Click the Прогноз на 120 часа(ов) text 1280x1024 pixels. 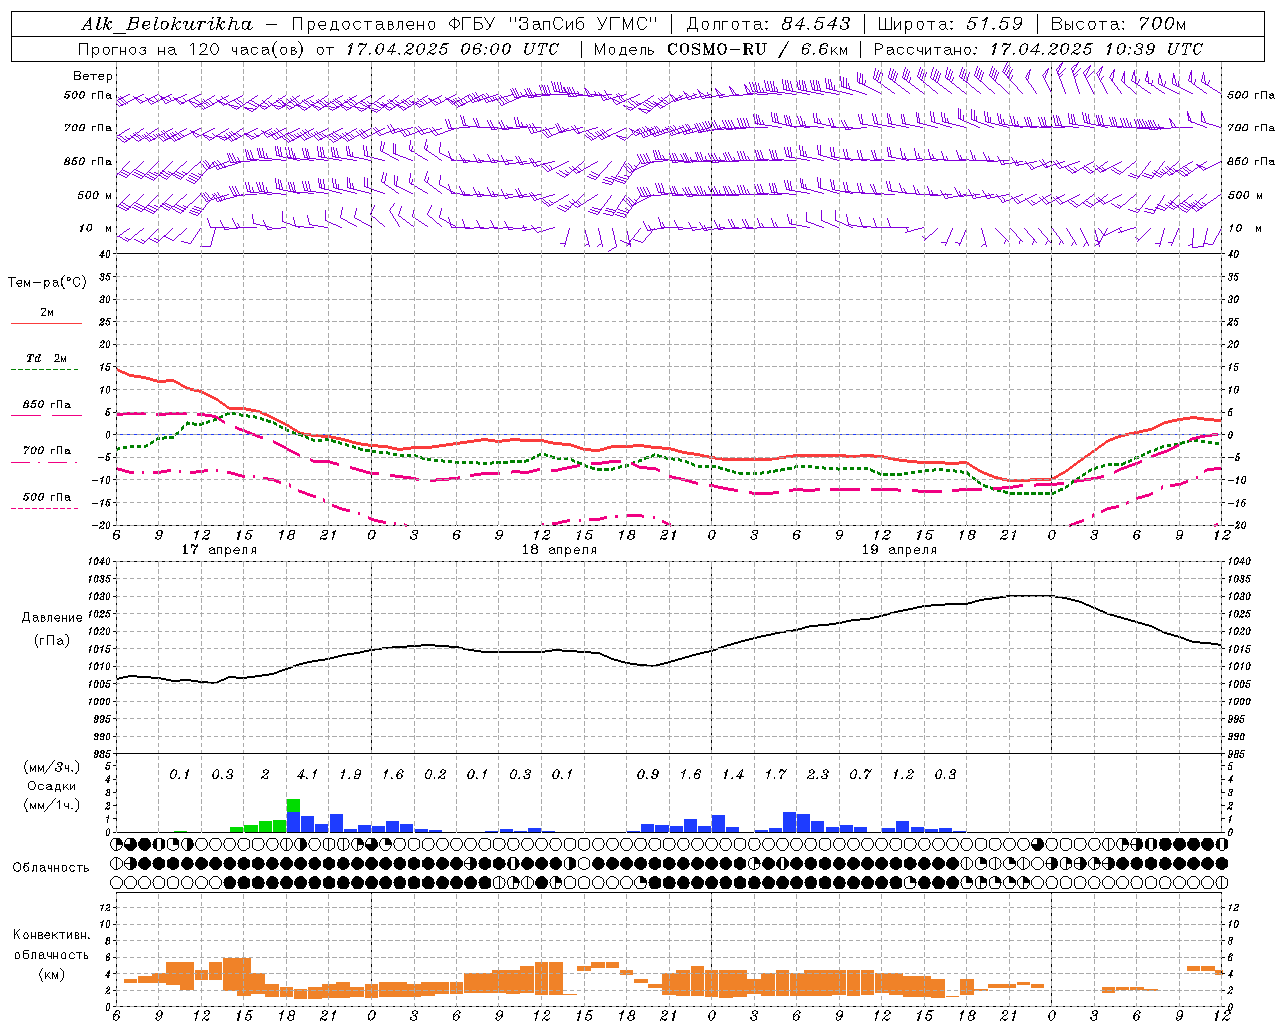tap(192, 49)
